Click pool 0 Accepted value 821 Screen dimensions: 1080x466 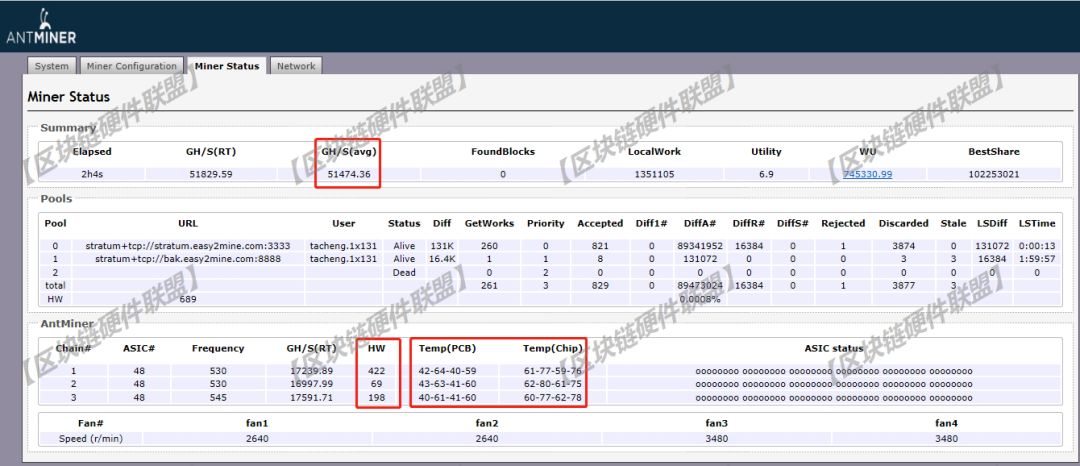599,246
